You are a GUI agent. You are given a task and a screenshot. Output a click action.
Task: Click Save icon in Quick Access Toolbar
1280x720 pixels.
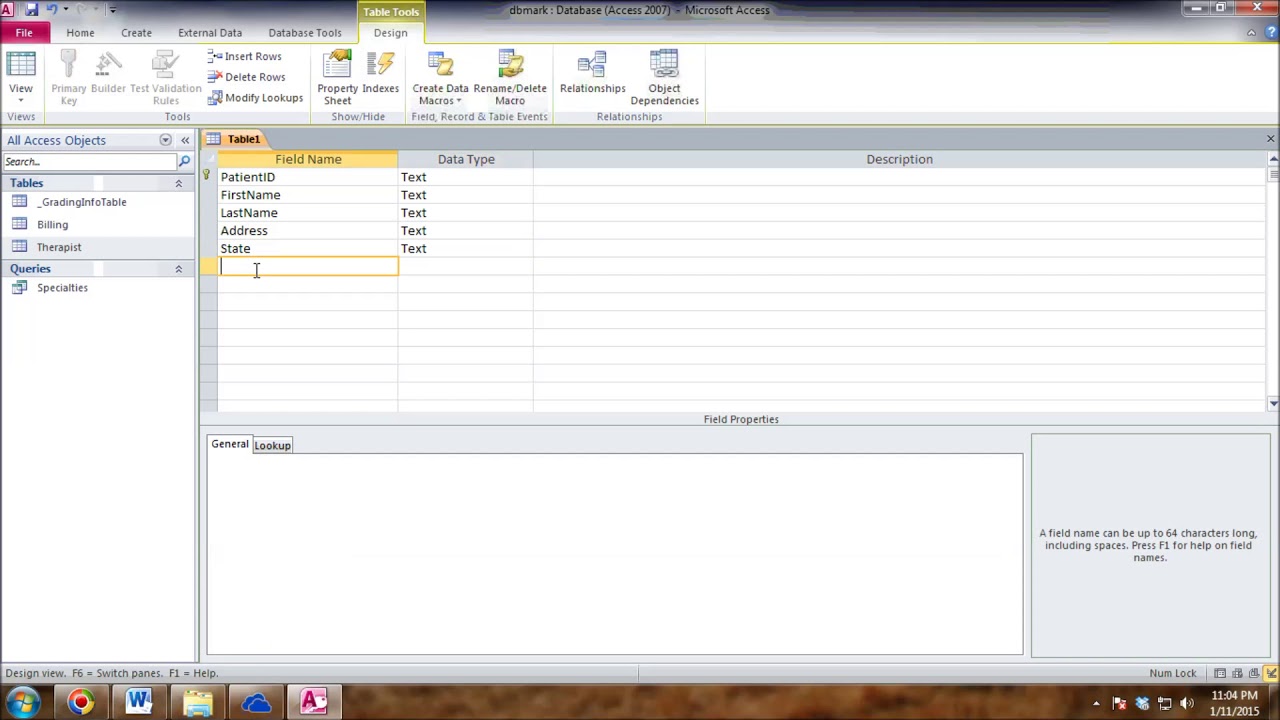[x=32, y=9]
